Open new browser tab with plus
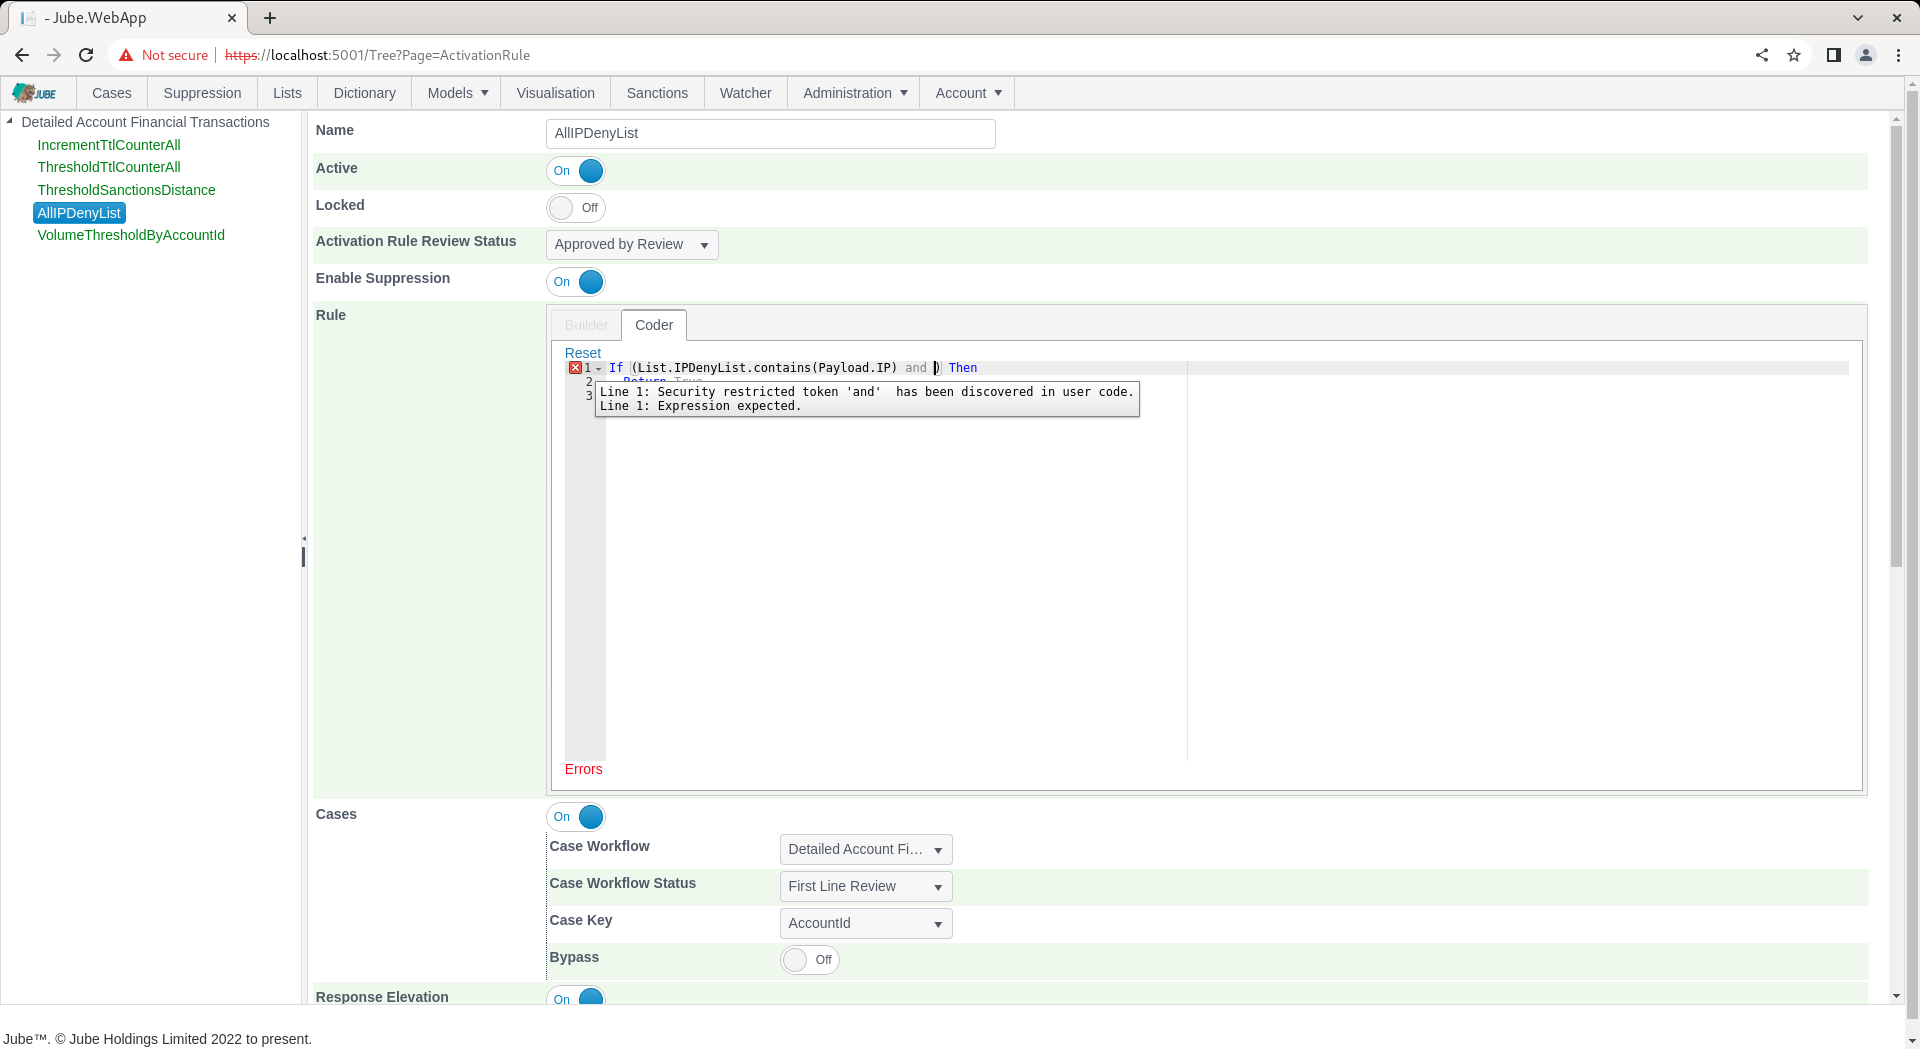The width and height of the screenshot is (1920, 1049). [270, 18]
